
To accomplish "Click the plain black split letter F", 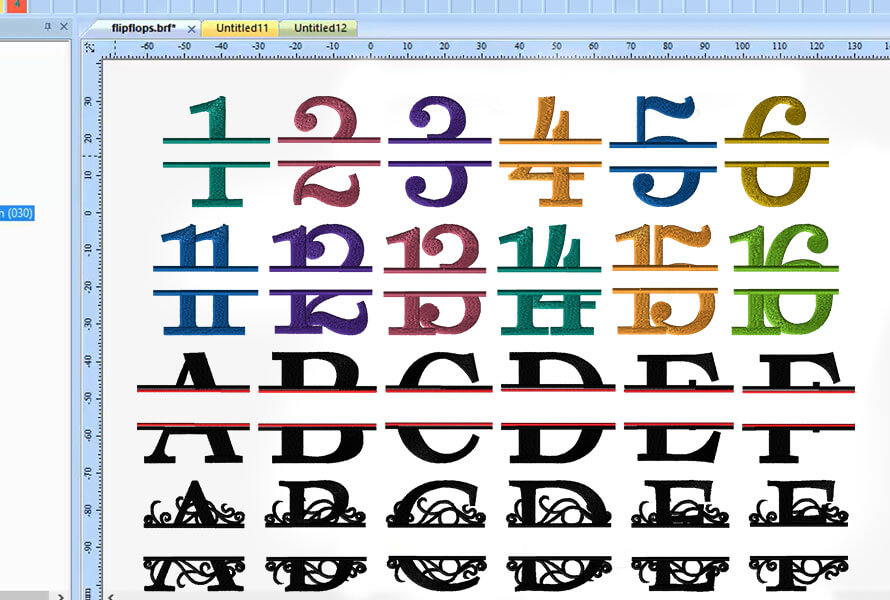I will tap(798, 409).
